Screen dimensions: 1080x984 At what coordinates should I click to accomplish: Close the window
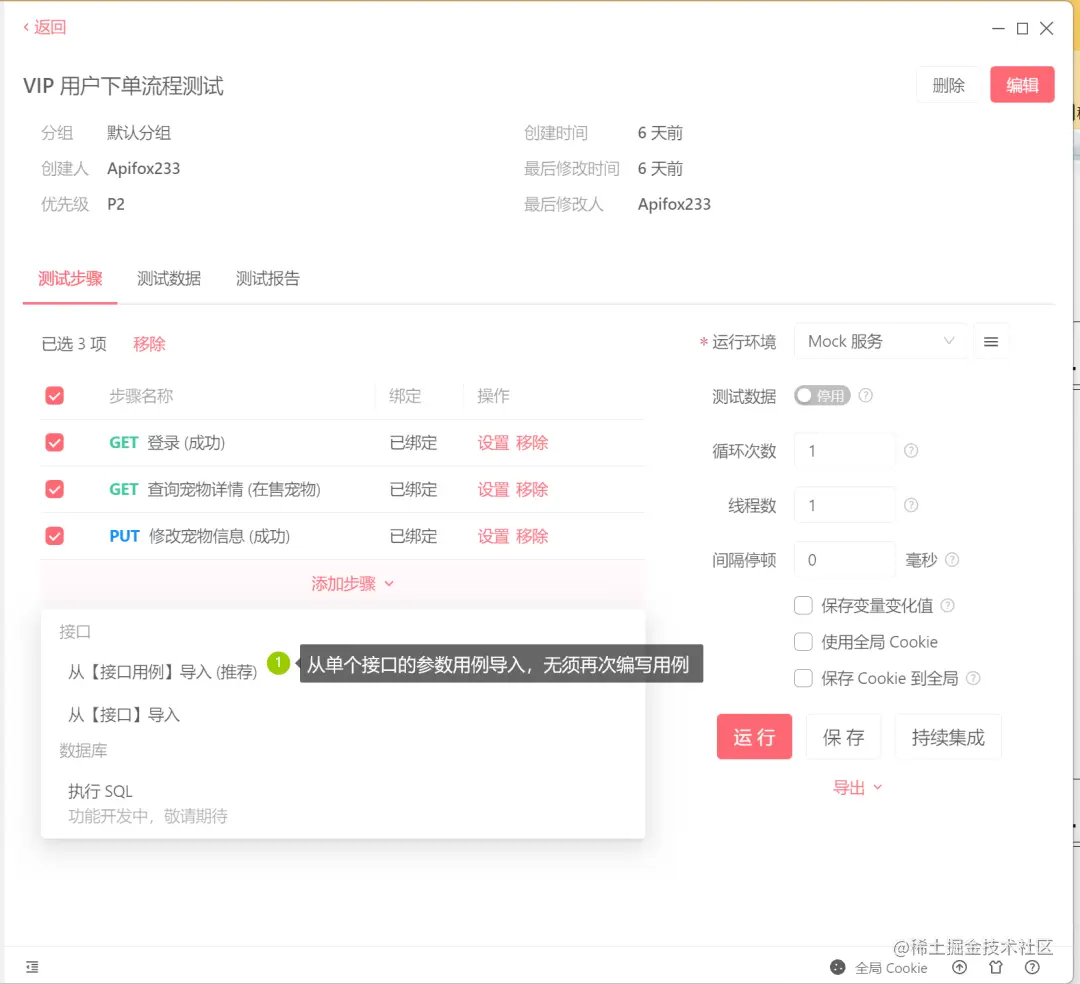click(x=1047, y=28)
